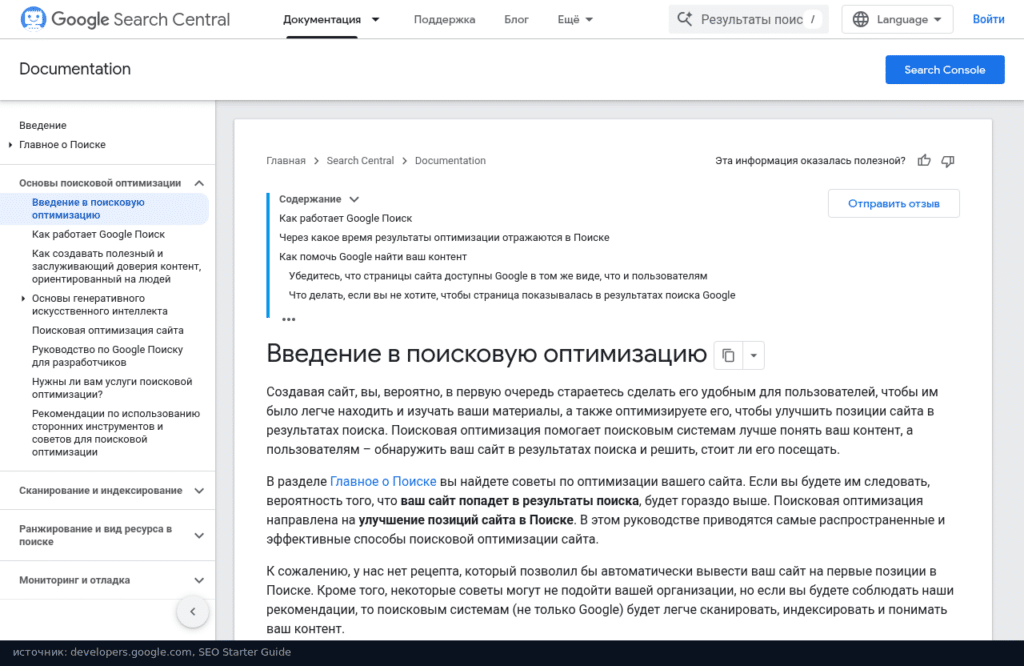Open Поисковая оптимизация сайта sidebar item
The height and width of the screenshot is (666, 1024).
click(x=108, y=330)
